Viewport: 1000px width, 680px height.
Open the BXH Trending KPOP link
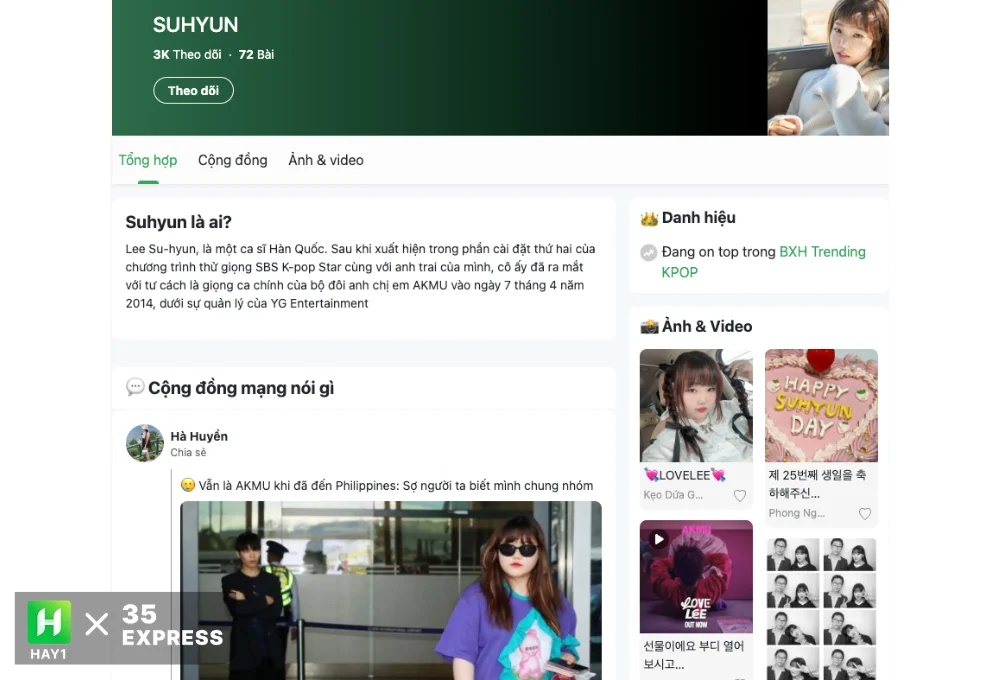763,262
